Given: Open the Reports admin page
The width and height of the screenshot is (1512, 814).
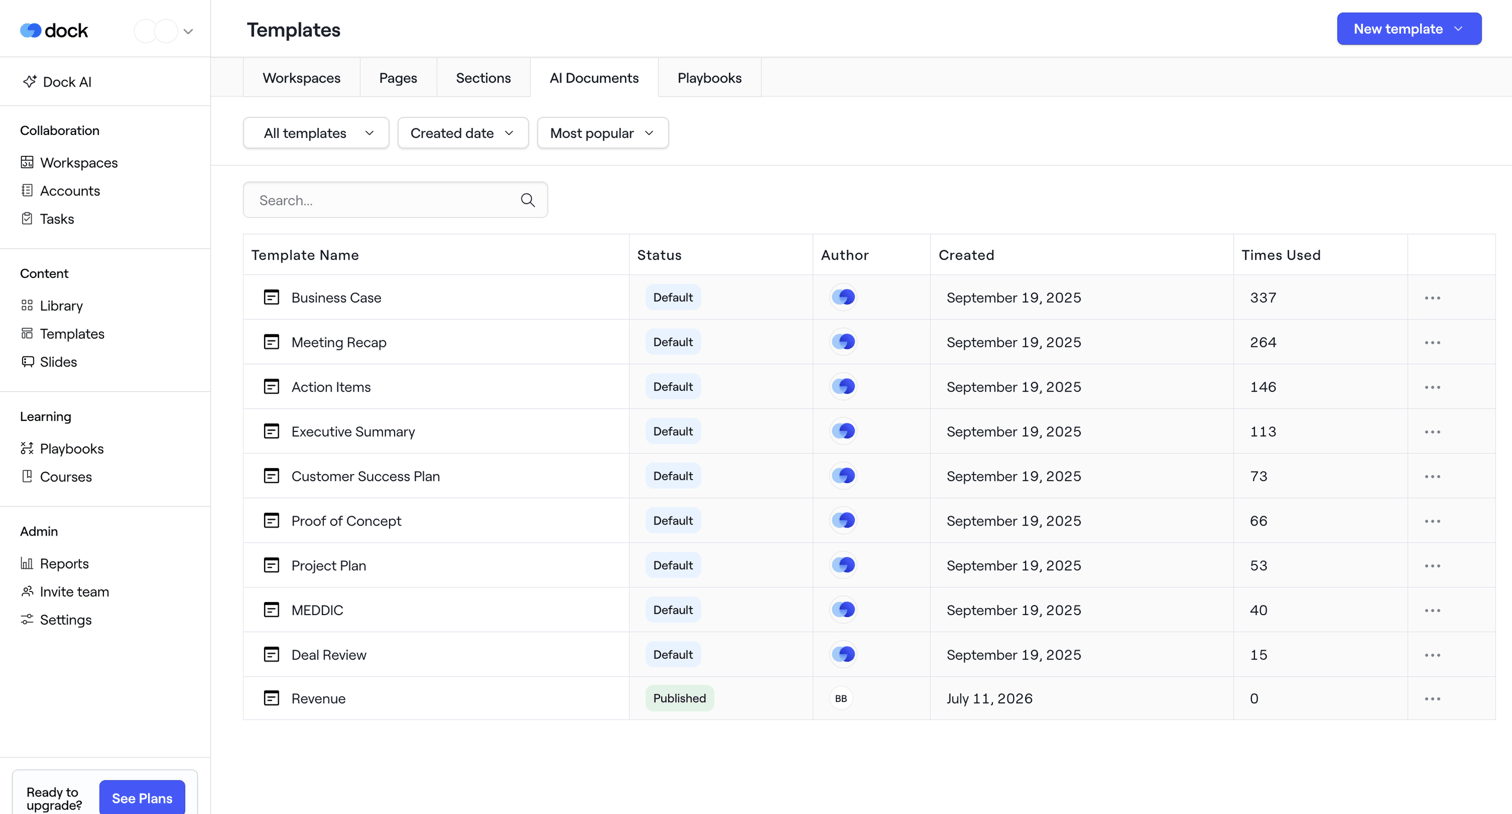Looking at the screenshot, I should [x=54, y=563].
